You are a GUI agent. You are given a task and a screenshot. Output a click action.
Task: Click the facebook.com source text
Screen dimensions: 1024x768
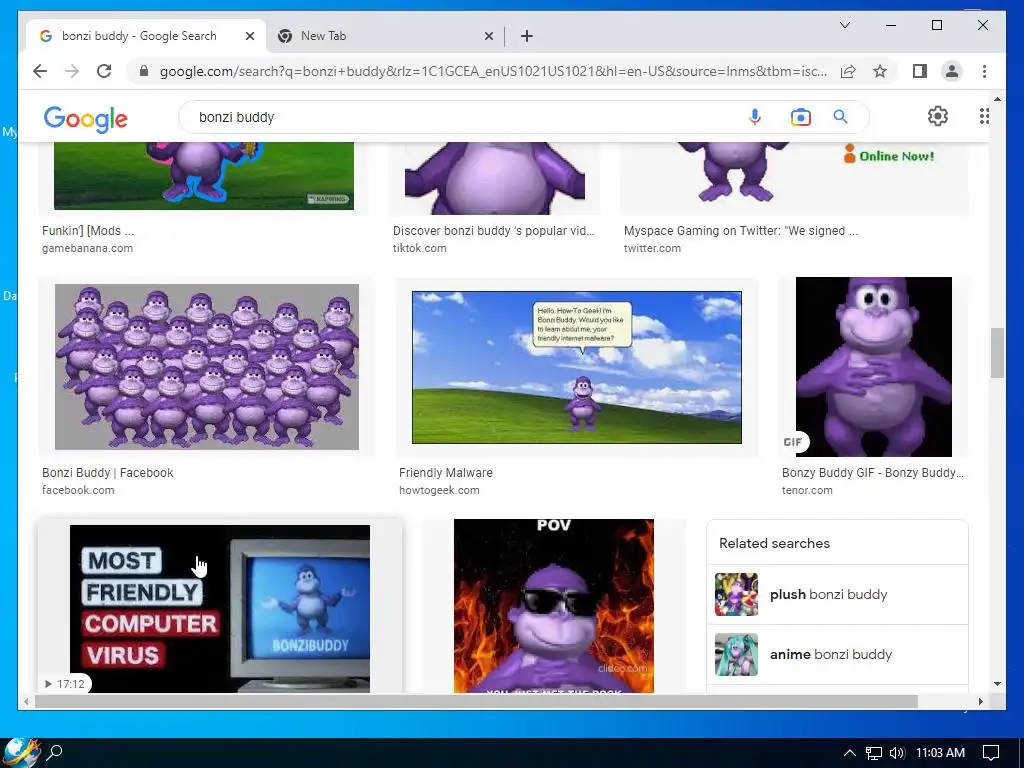[78, 490]
